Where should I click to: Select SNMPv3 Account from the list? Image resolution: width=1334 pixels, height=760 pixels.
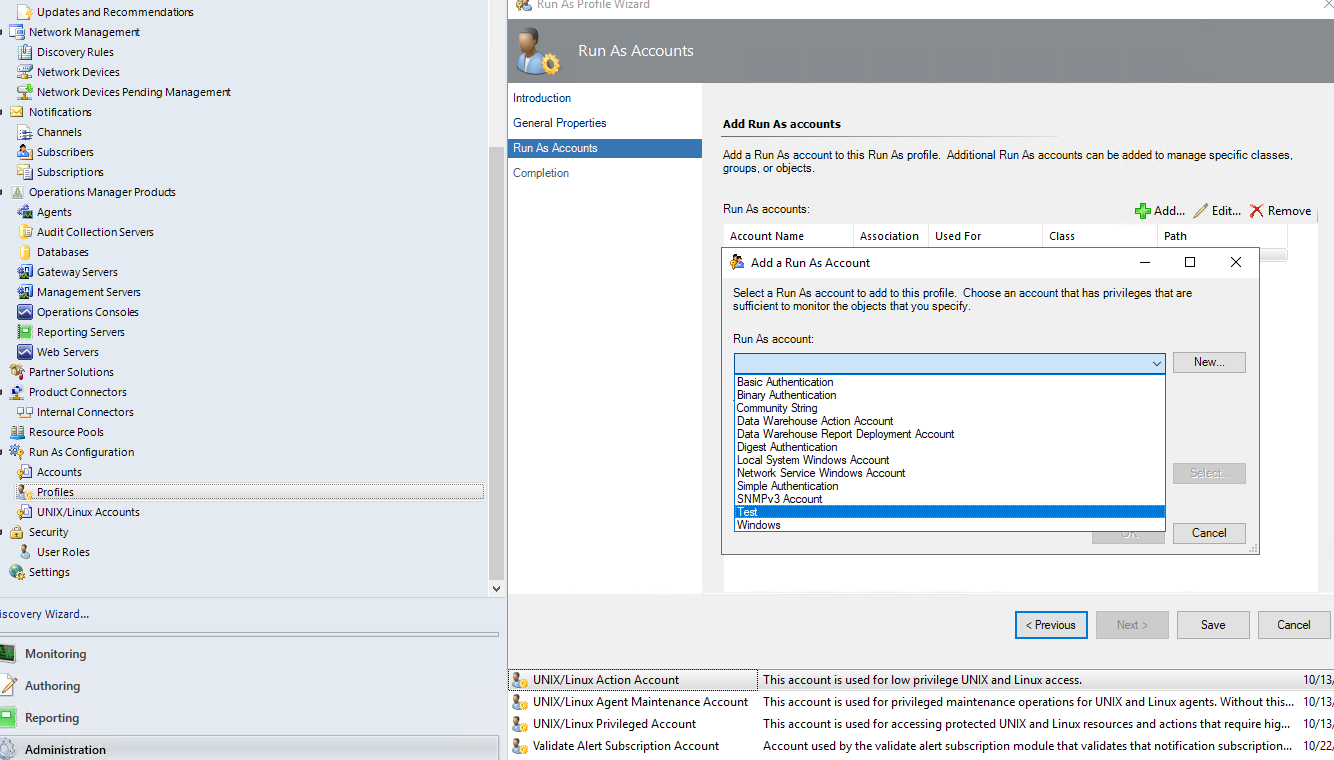pos(949,499)
